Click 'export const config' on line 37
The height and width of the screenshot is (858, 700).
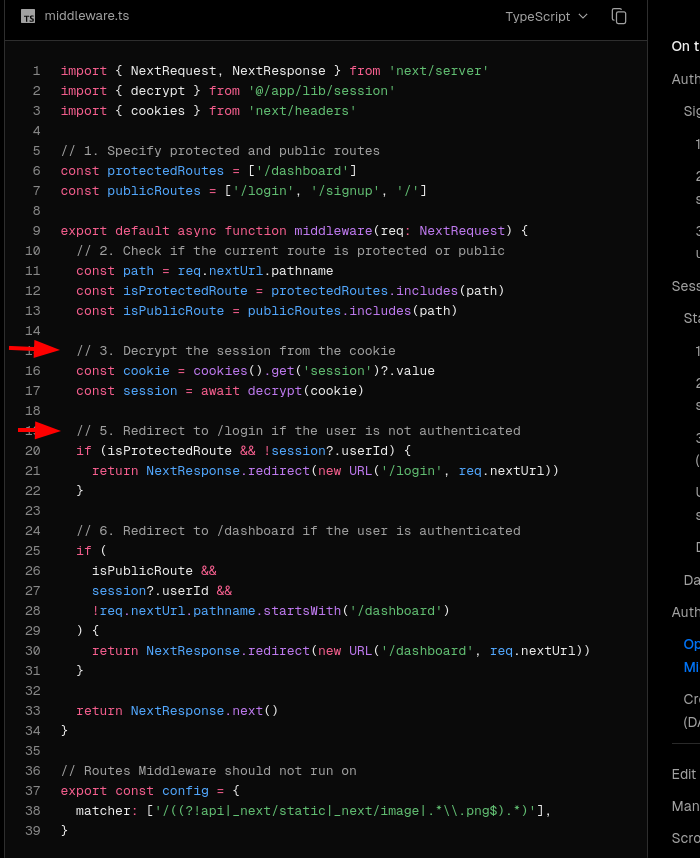(x=135, y=791)
